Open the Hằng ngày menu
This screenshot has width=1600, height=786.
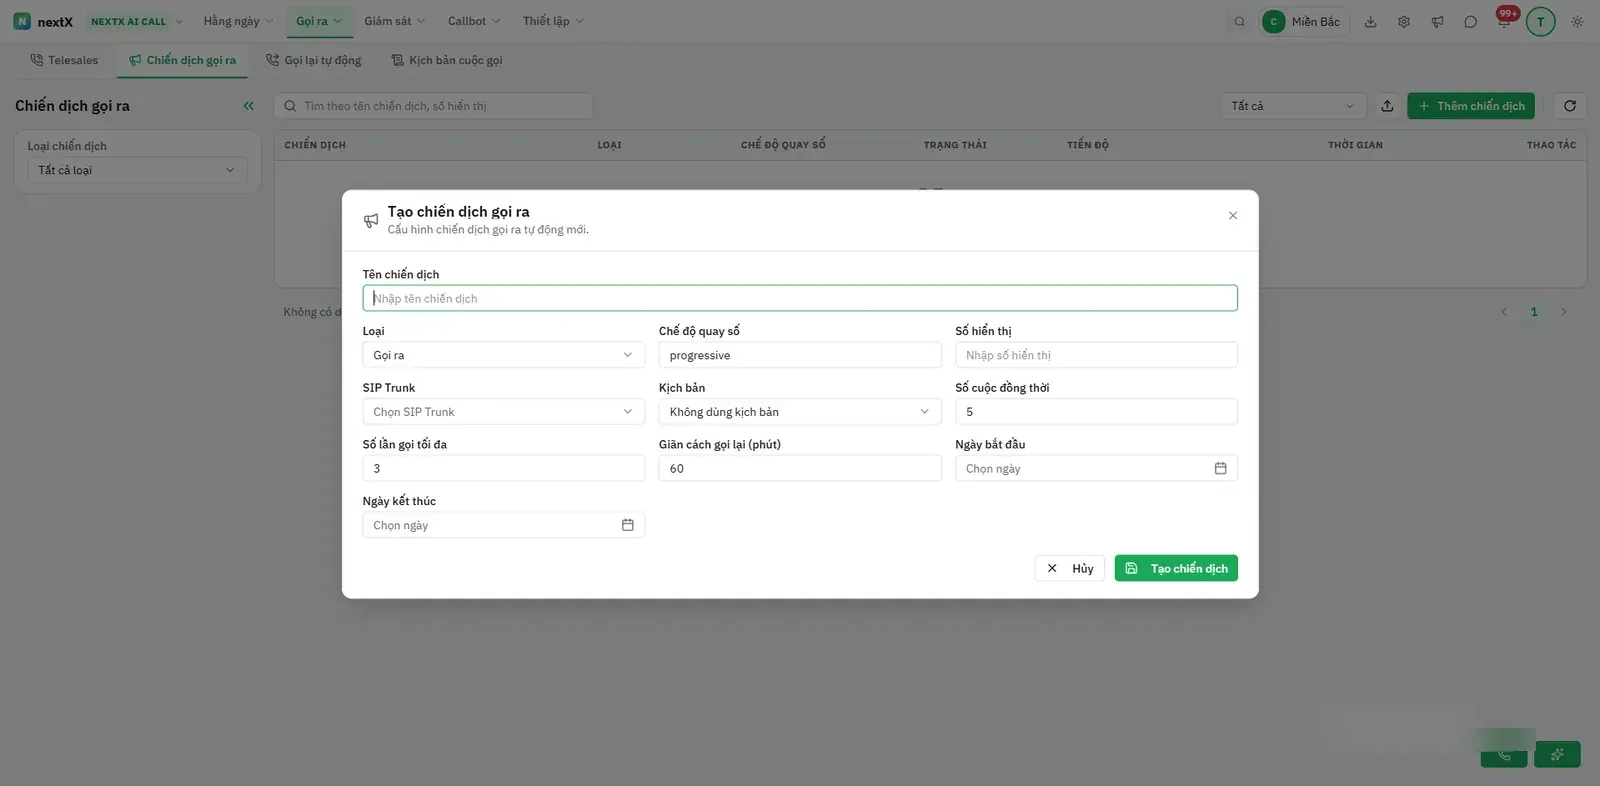[x=238, y=21]
